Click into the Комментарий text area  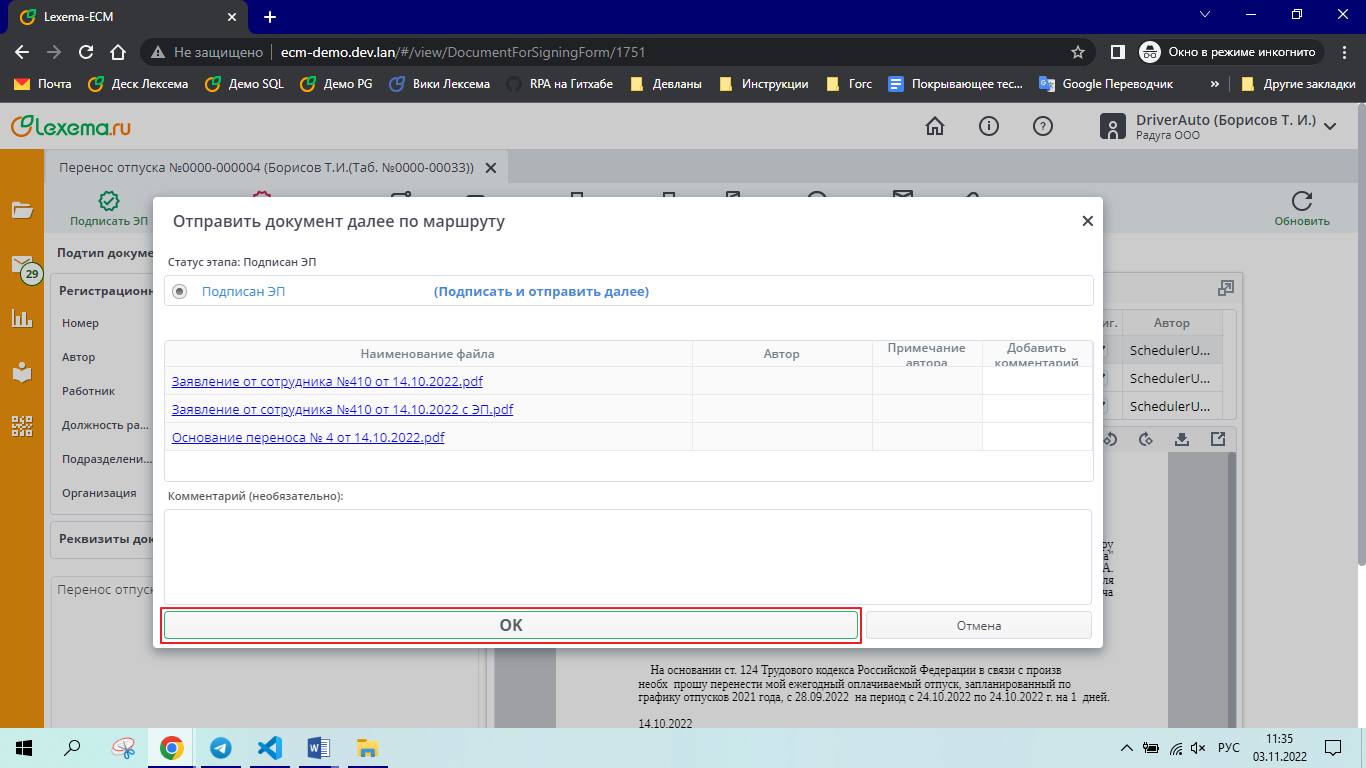click(x=627, y=556)
